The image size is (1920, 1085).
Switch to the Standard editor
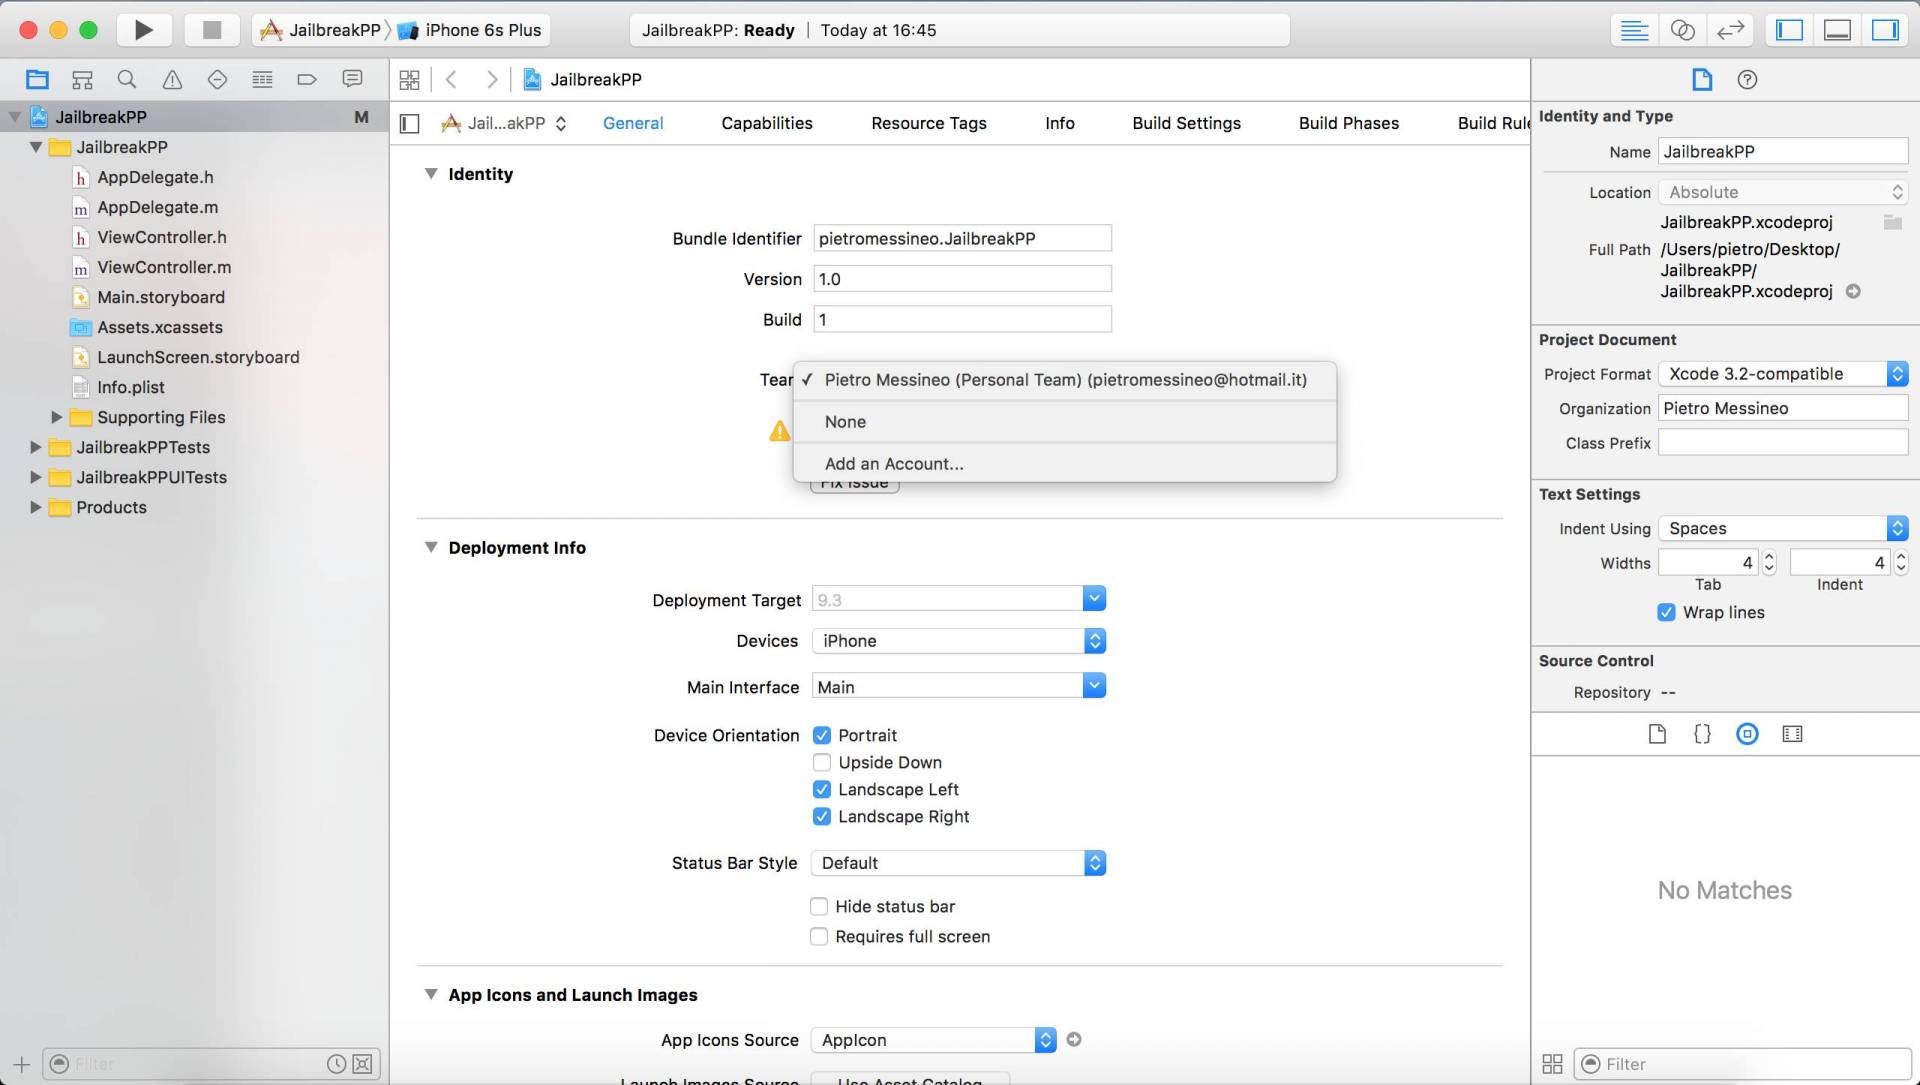(1634, 30)
